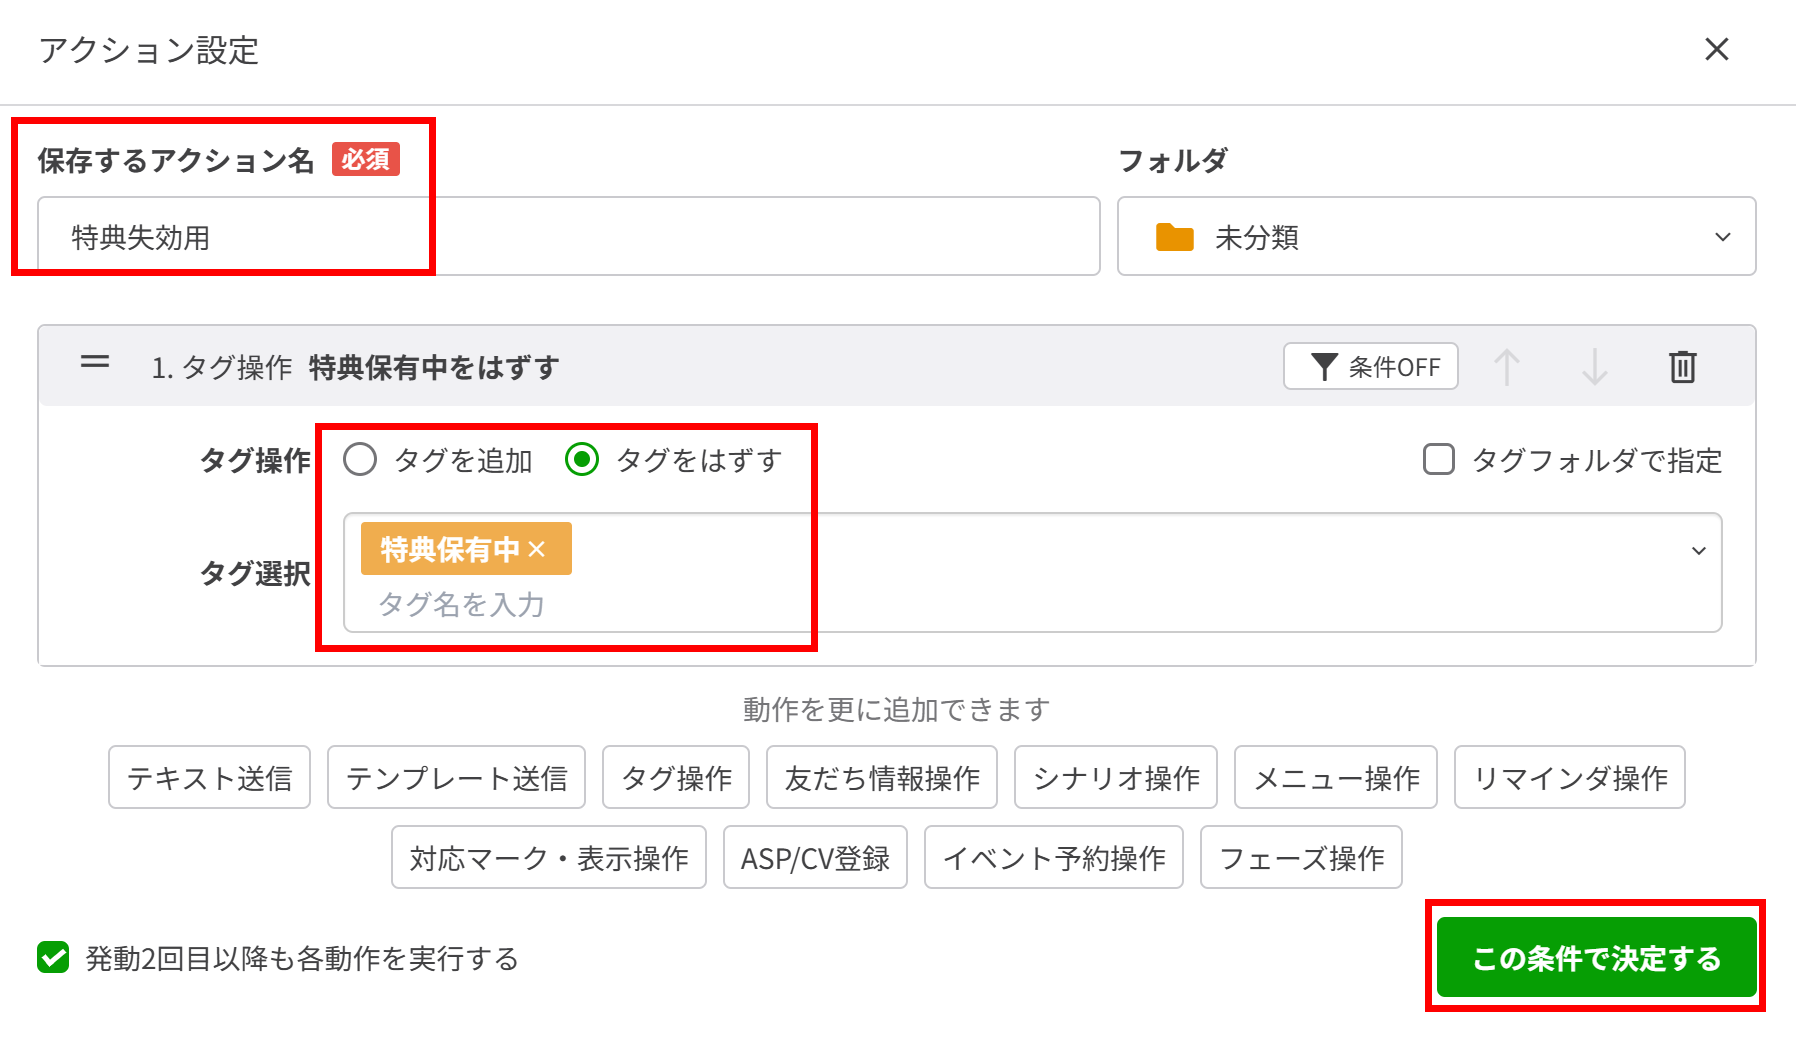Uncheck 発動2回目以降も各動作を実行する
The image size is (1796, 1051).
52,959
